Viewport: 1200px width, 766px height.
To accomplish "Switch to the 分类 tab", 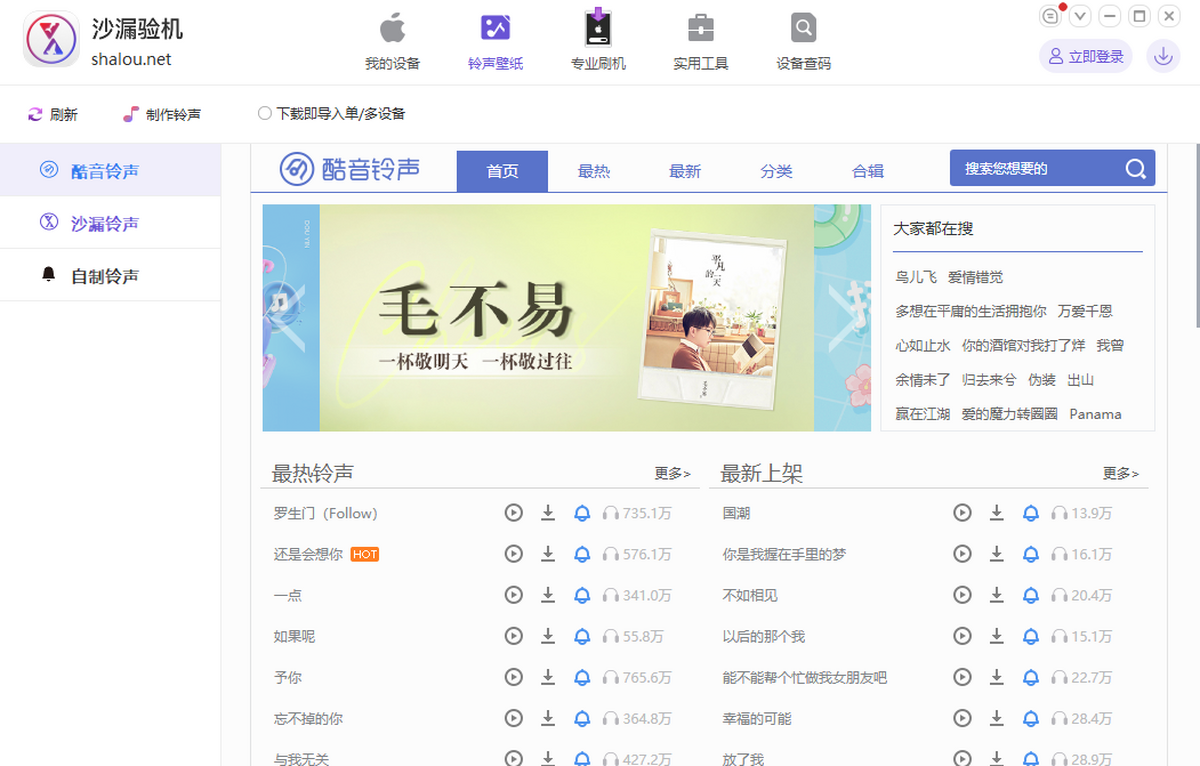I will pos(776,171).
